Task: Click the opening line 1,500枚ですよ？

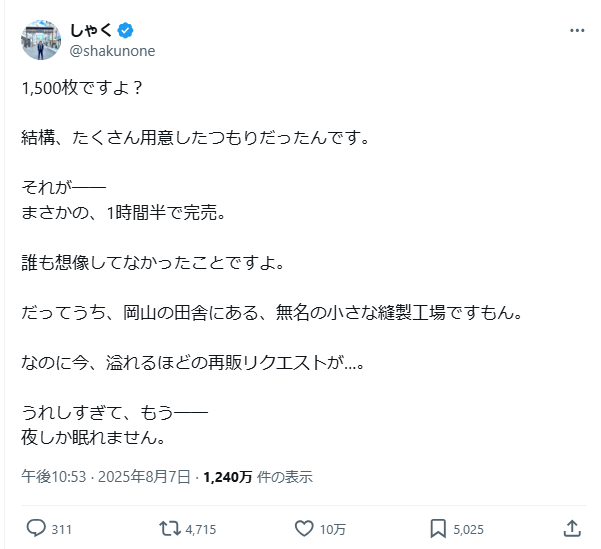Action: (82, 87)
